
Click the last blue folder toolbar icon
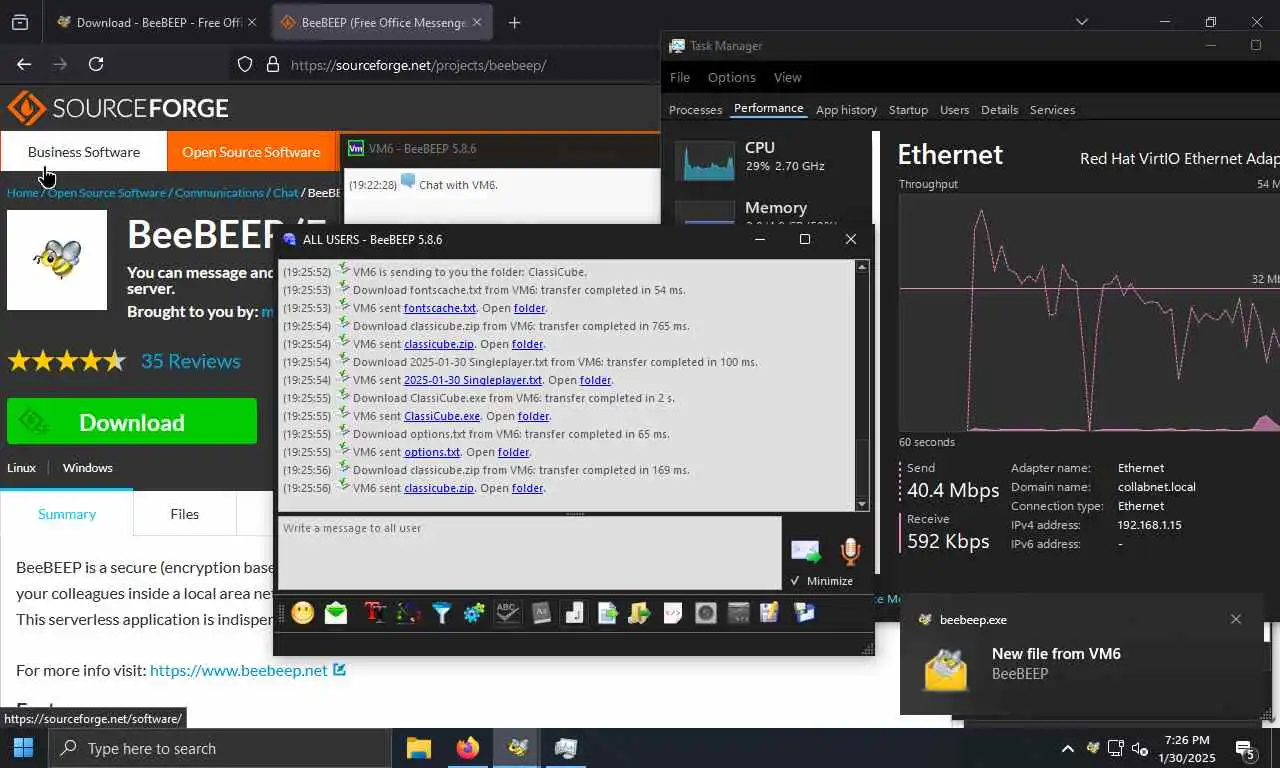coord(805,613)
